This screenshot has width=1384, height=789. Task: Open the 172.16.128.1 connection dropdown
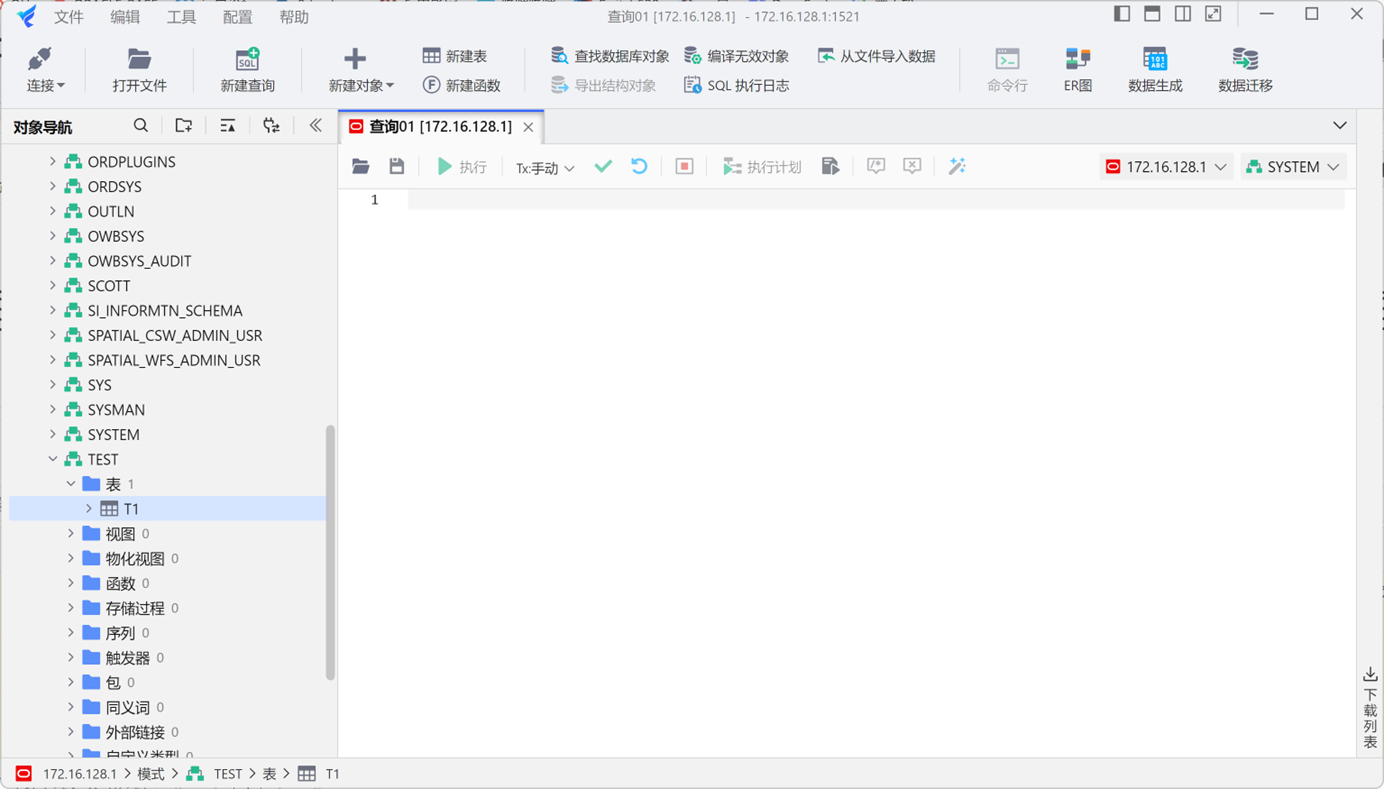pos(1165,167)
